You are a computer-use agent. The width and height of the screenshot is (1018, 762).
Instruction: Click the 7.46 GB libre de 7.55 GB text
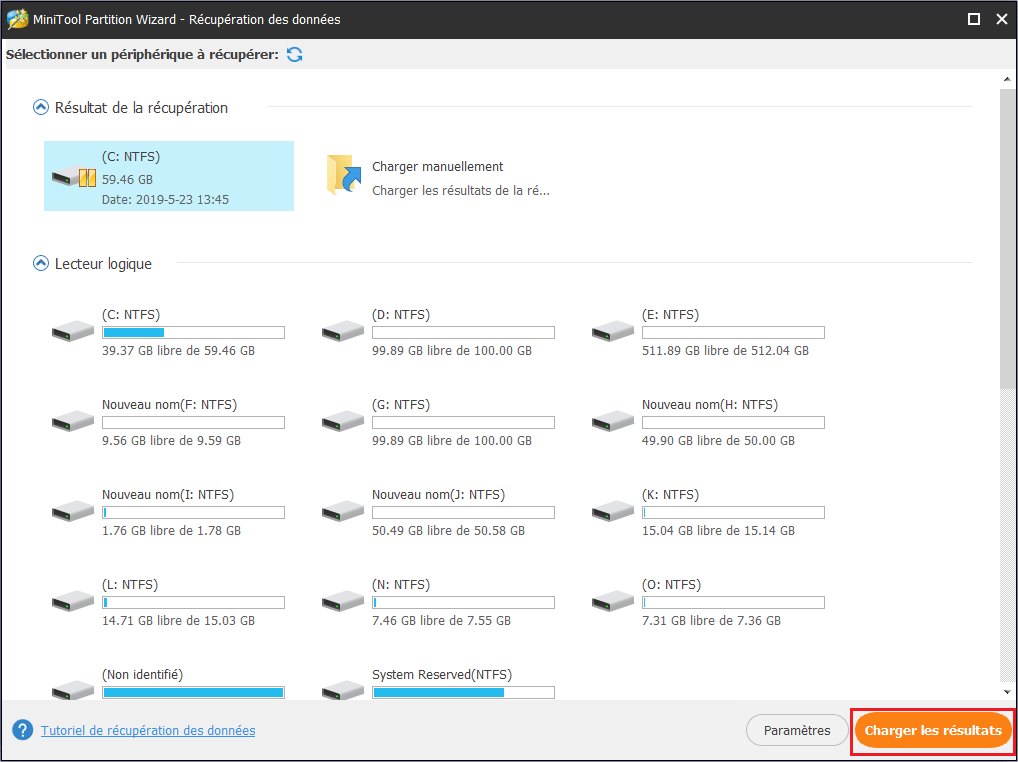tap(441, 621)
